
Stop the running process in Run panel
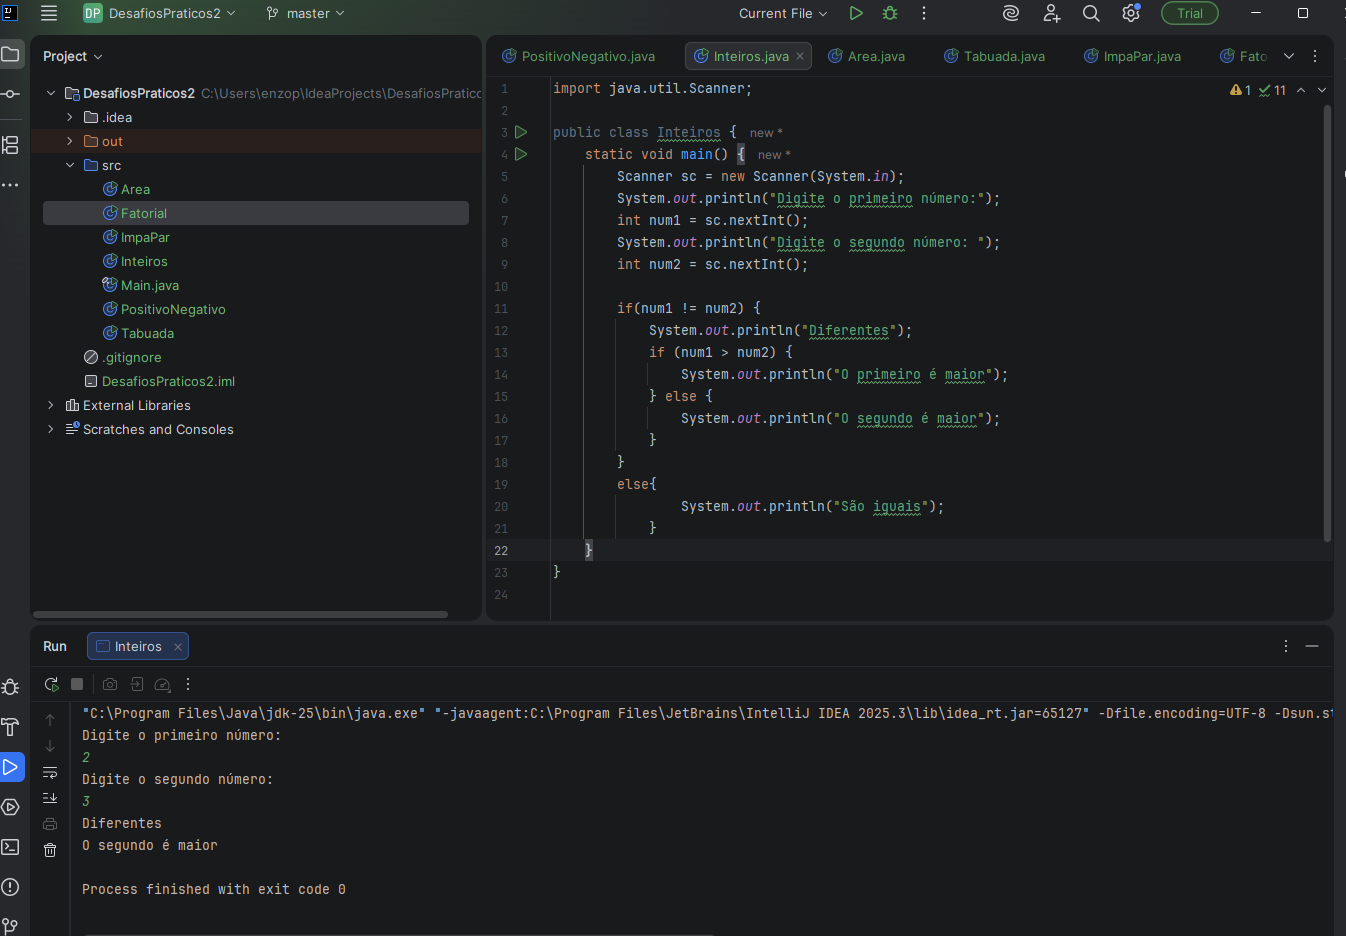[77, 684]
